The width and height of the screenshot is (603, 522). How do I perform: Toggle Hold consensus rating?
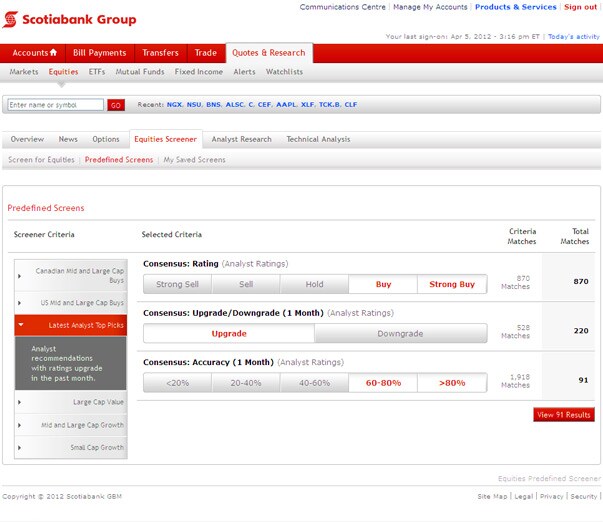click(314, 284)
